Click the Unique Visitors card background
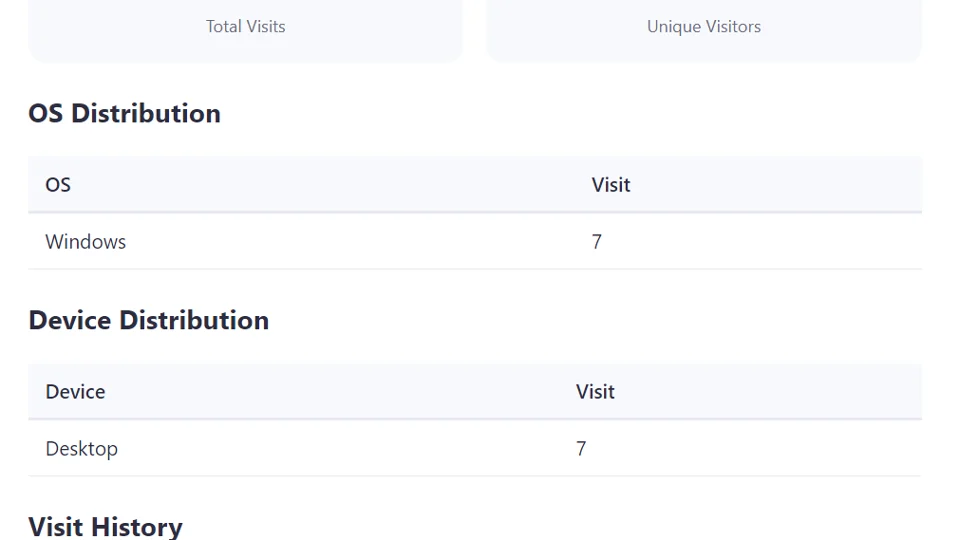960x540 pixels. click(x=704, y=31)
